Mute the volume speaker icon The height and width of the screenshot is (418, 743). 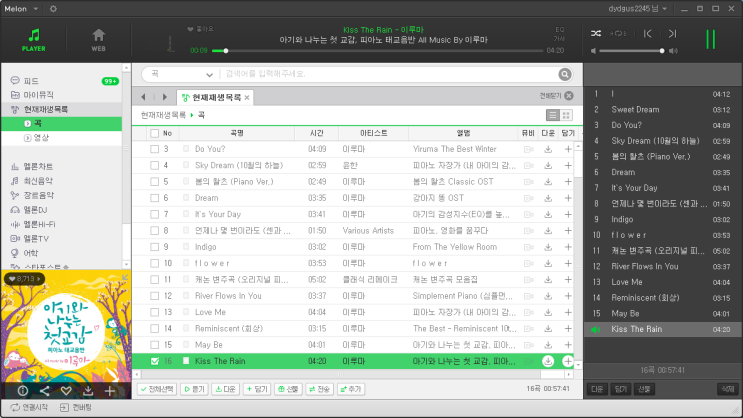pos(594,51)
